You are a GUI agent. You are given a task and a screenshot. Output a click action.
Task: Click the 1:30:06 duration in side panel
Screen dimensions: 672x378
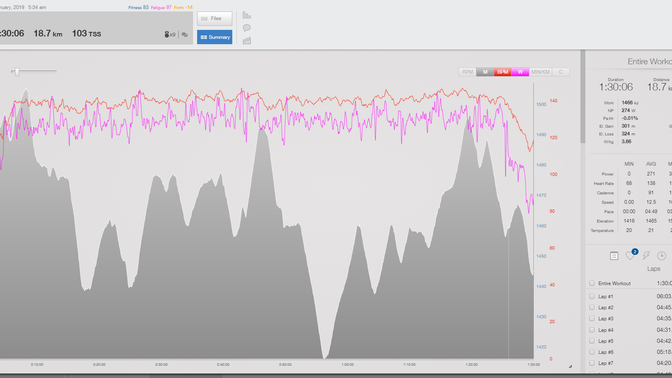(x=616, y=87)
